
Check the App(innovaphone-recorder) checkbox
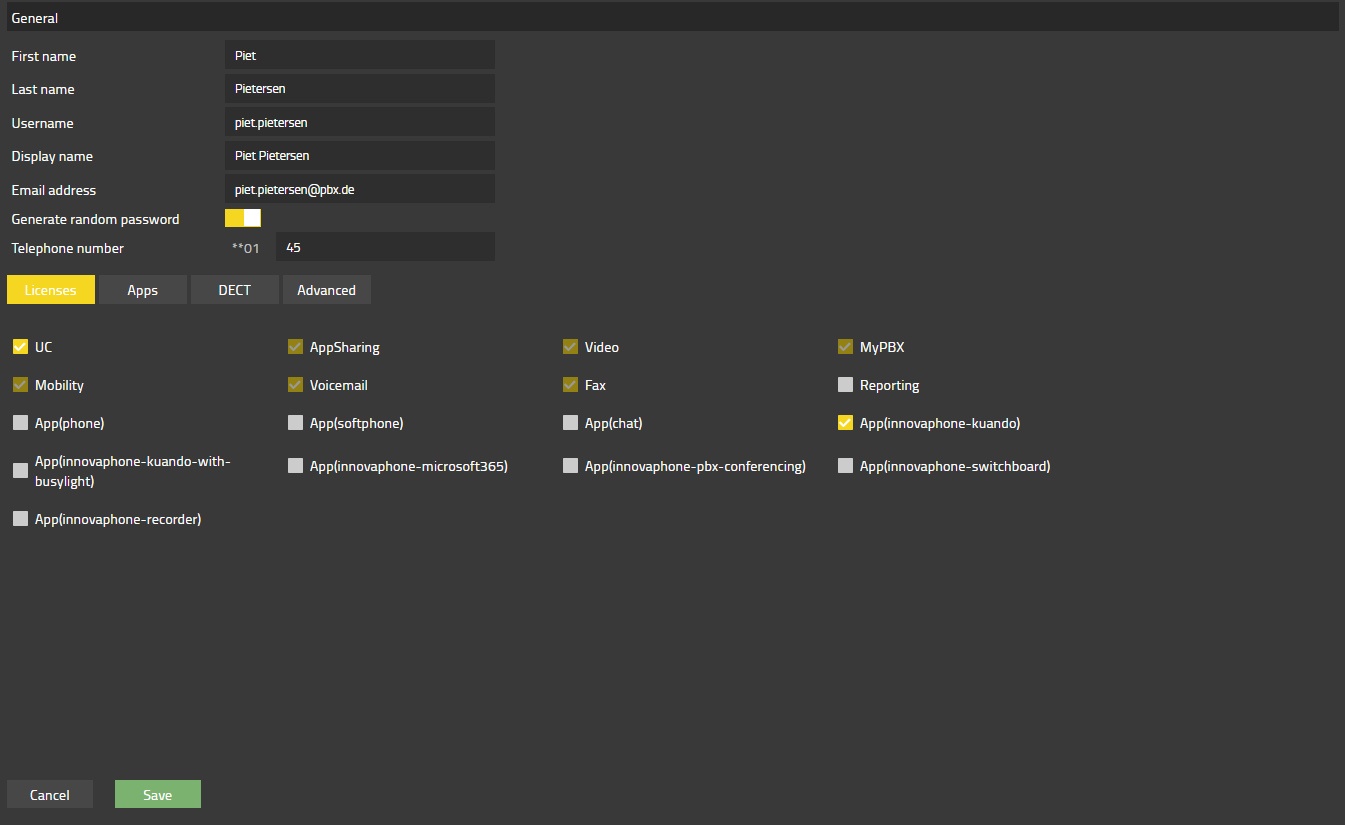(x=20, y=519)
